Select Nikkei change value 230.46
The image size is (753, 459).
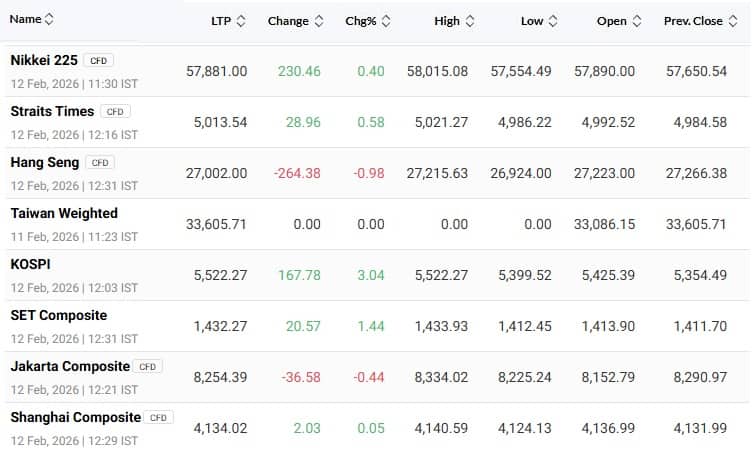[299, 72]
